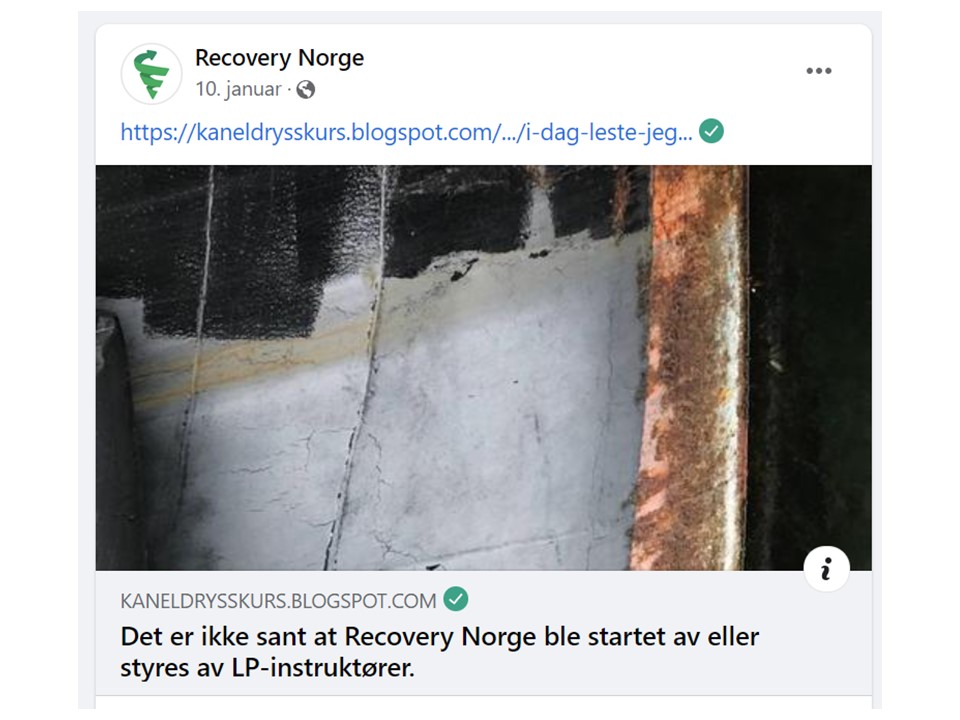Image resolution: width=960 pixels, height=720 pixels.
Task: Click the '10. januar' post timestamp
Action: click(238, 89)
